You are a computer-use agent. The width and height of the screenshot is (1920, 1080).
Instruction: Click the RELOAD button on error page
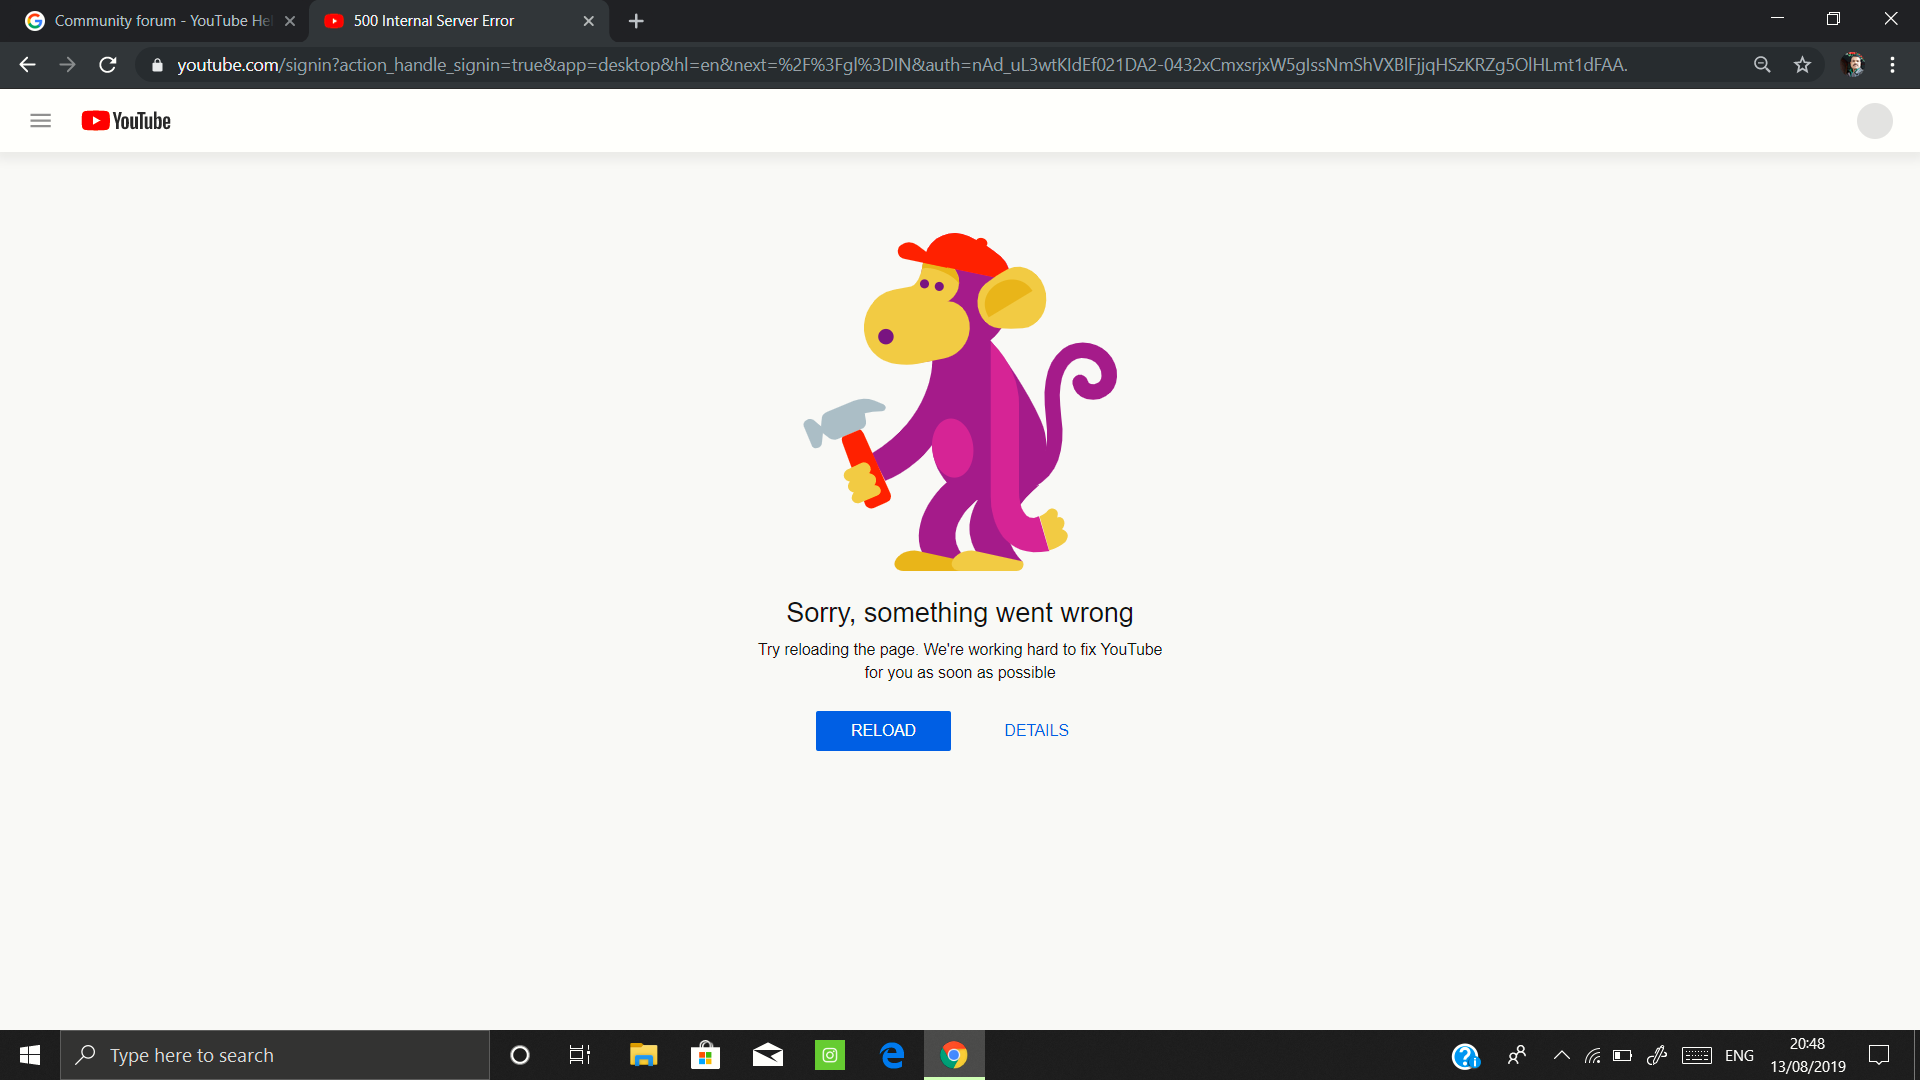[x=882, y=731]
